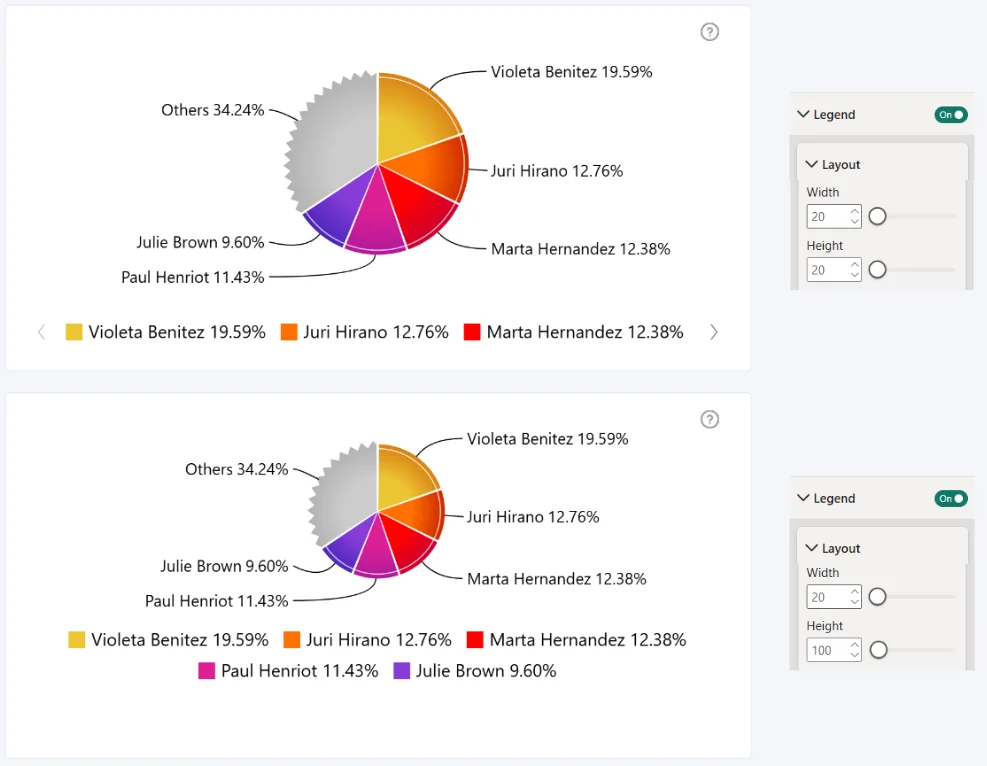Click the top panel Height input field
Image resolution: width=987 pixels, height=766 pixels.
tap(833, 270)
